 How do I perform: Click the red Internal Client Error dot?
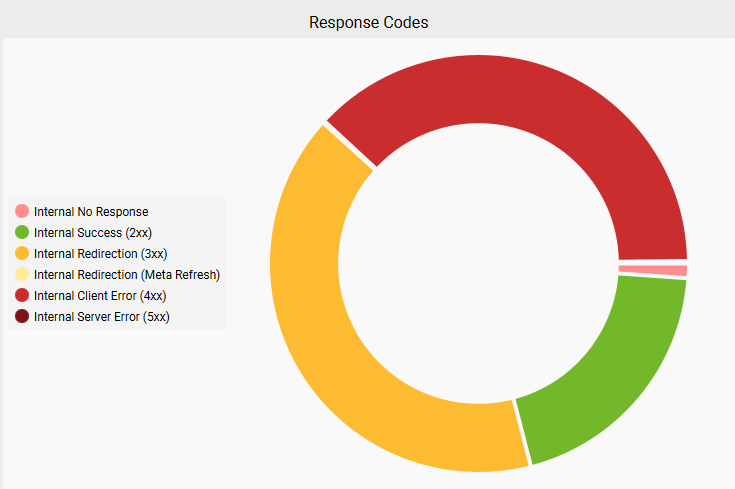(22, 296)
